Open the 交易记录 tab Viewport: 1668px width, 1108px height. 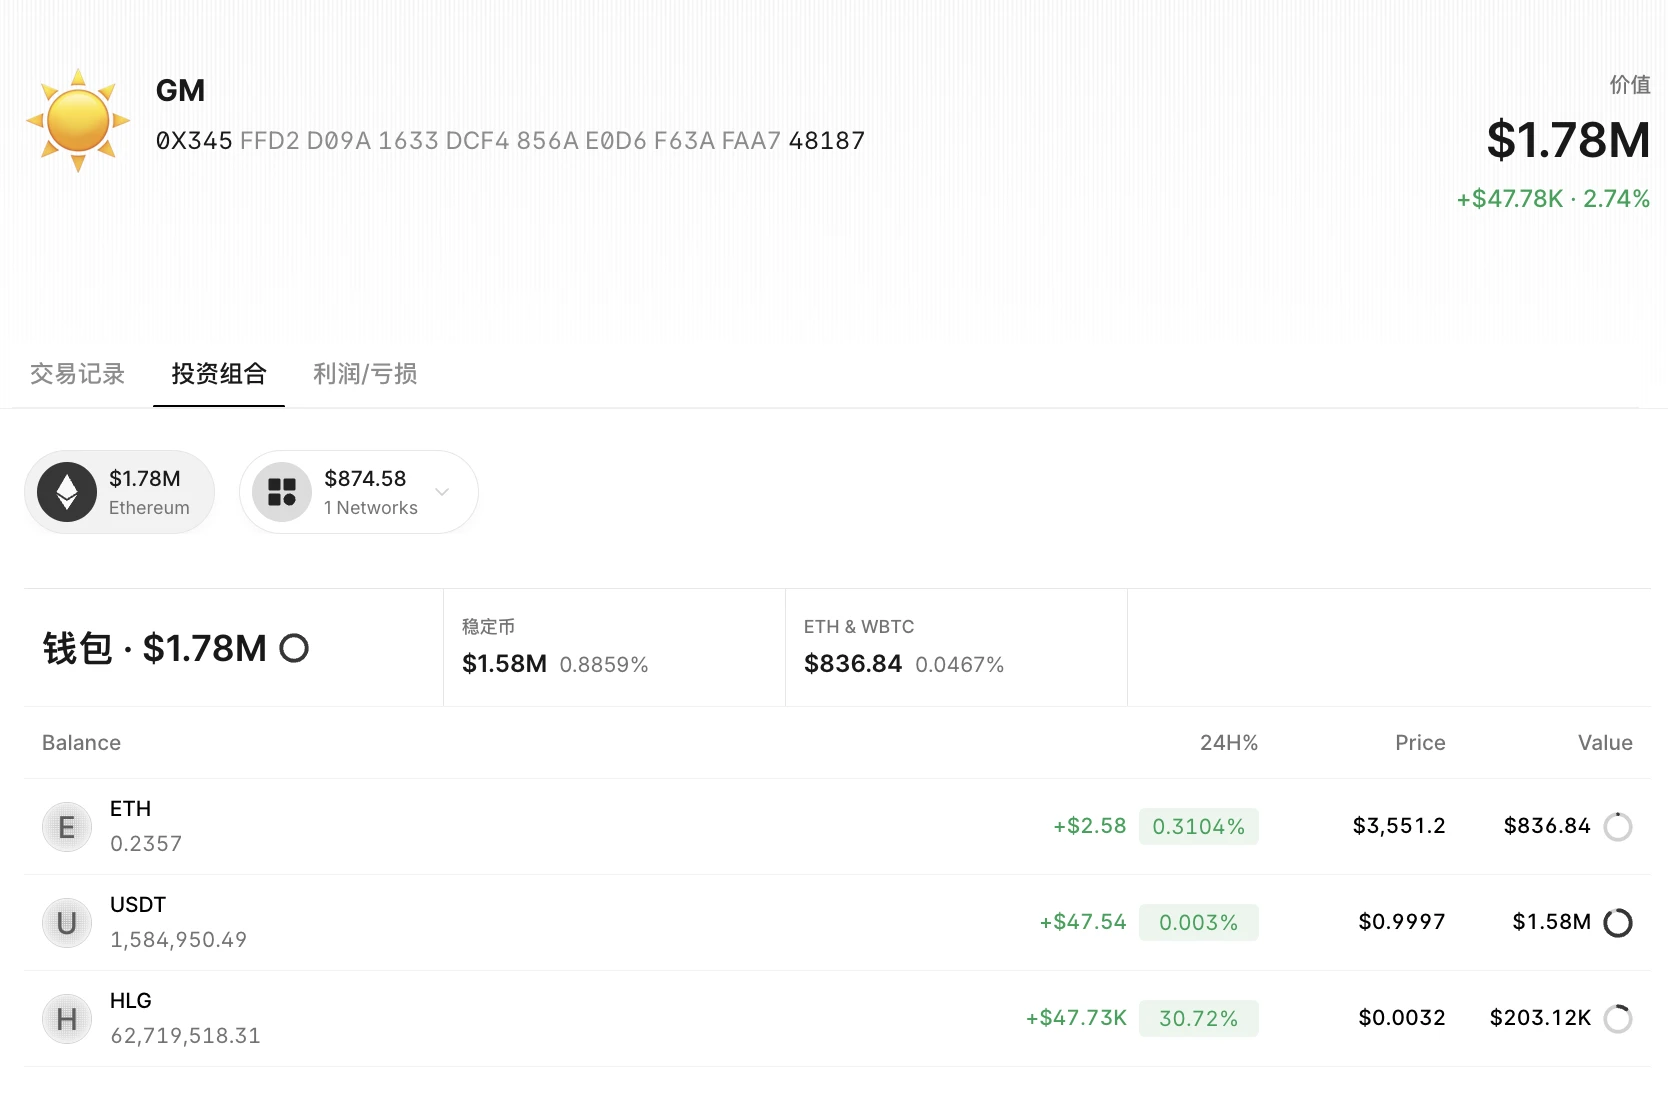coord(77,374)
